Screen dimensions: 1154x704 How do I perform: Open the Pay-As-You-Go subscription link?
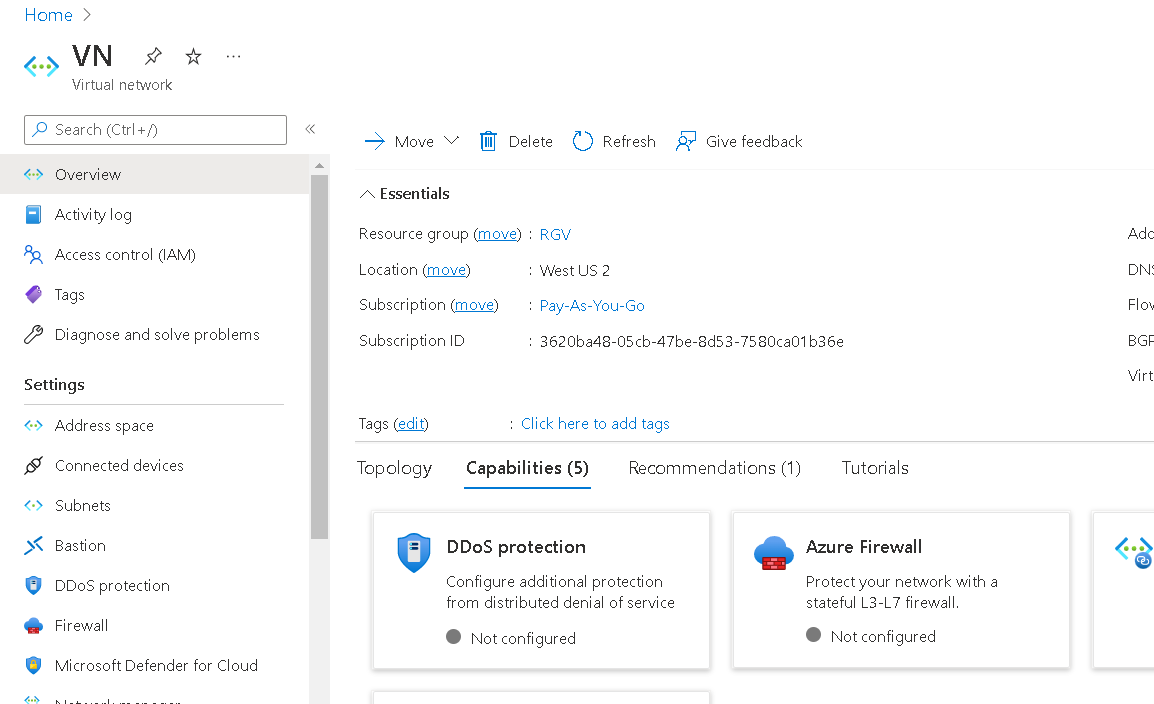(592, 305)
